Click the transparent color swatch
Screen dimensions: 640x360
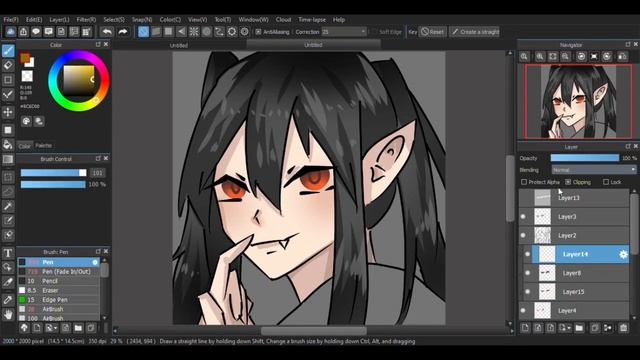coord(27,76)
